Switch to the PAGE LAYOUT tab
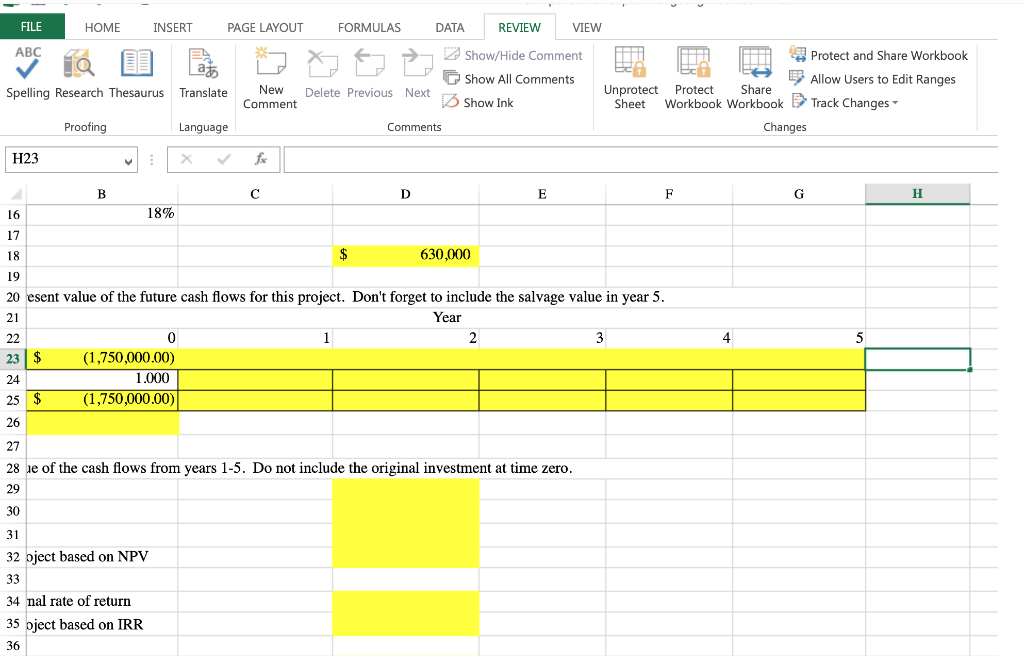The width and height of the screenshot is (1024, 664). tap(265, 27)
